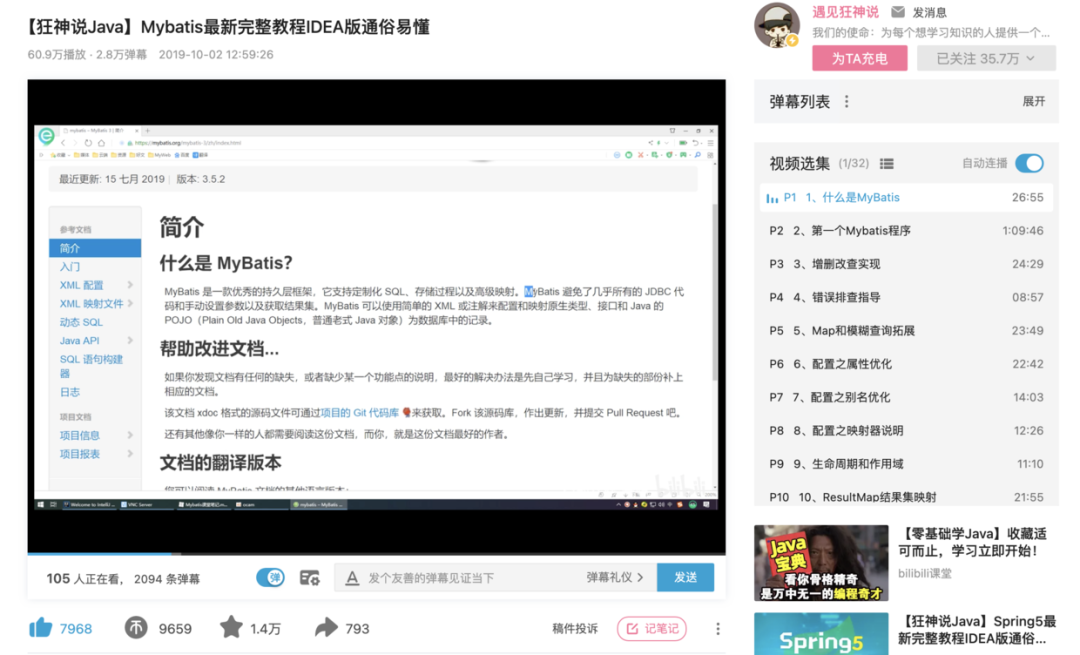Select P9 生命周期和作用域 episode
Screen dimensions: 1080x655
click(x=906, y=464)
